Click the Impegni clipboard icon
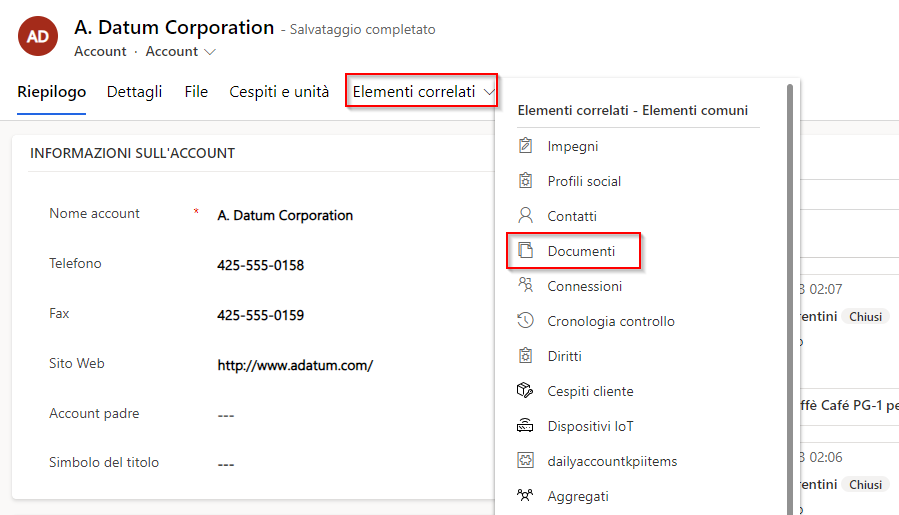 point(525,146)
